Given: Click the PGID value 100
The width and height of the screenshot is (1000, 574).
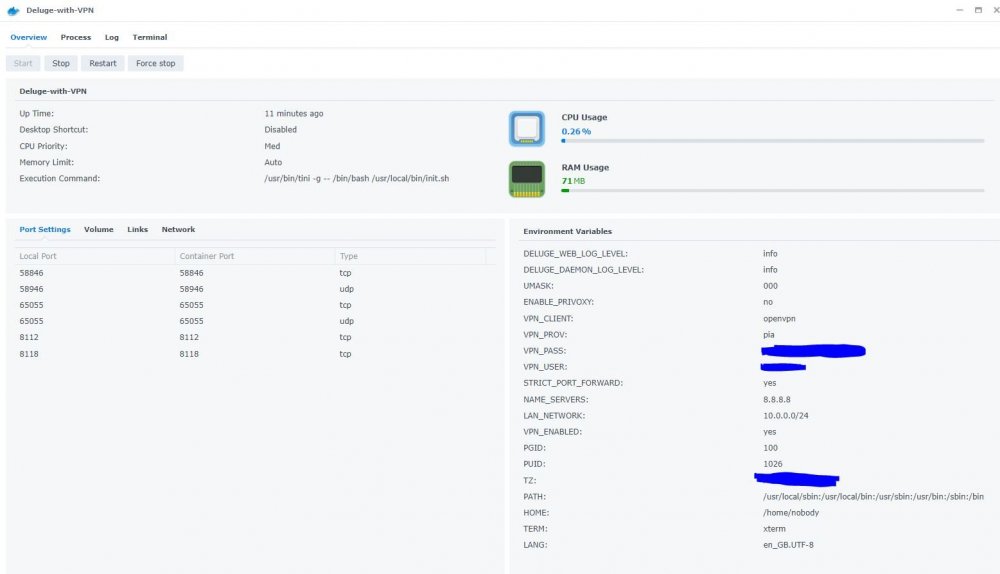Looking at the screenshot, I should pyautogui.click(x=770, y=448).
